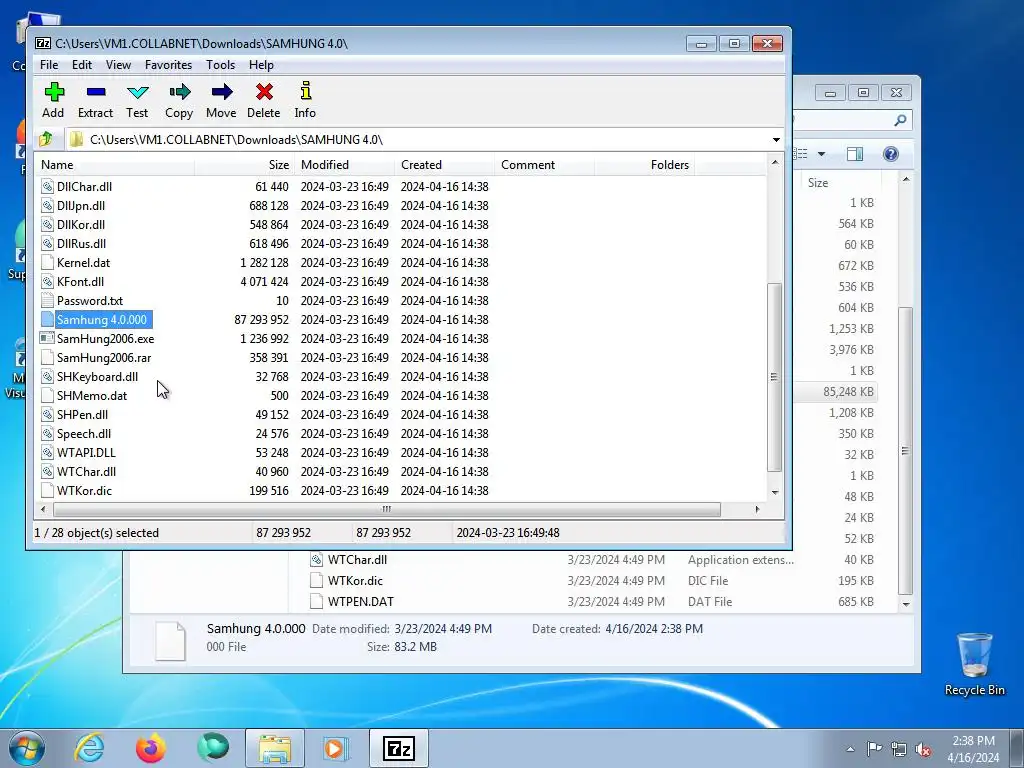
Task: Open the address path dropdown arrow
Action: pos(776,140)
